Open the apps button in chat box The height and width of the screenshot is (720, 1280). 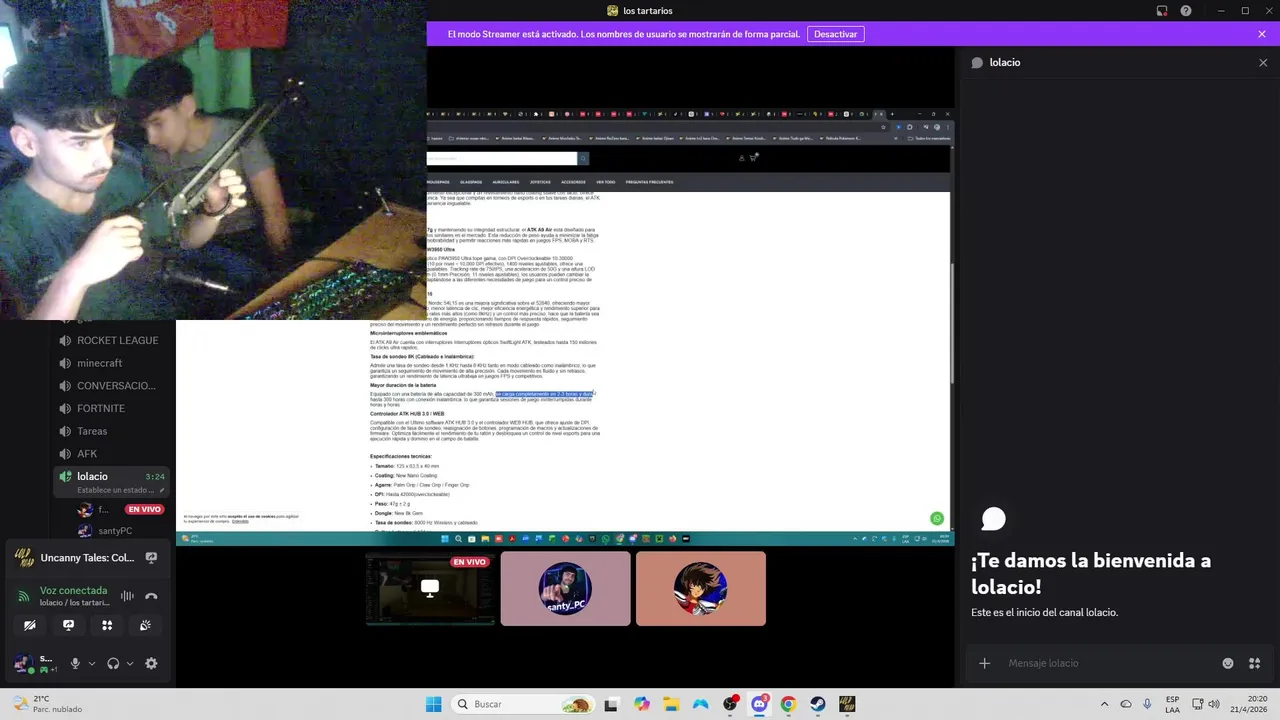point(1254,663)
